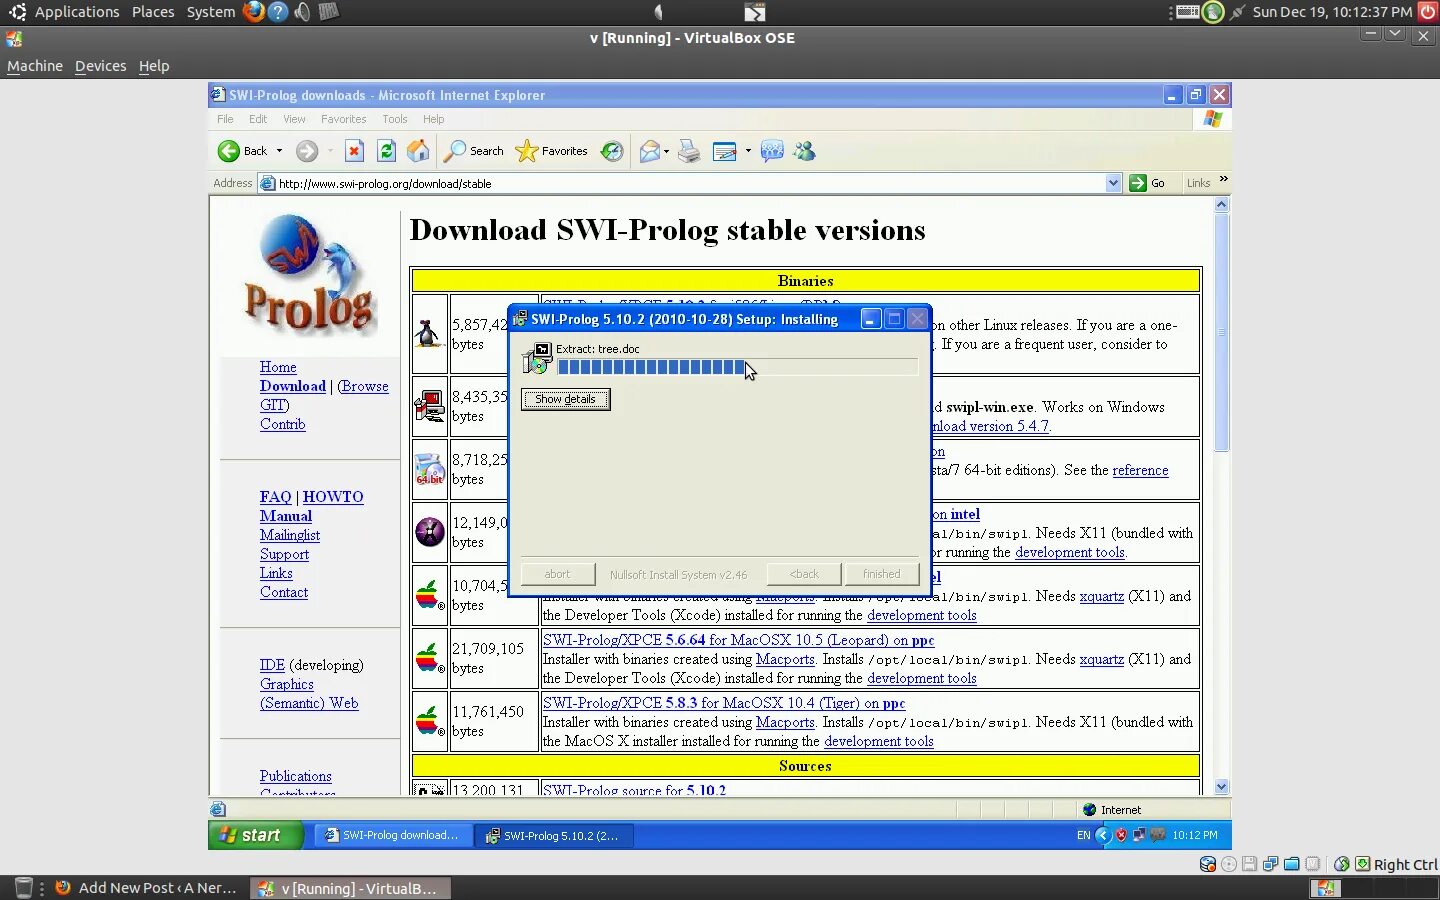Click the installer finished button

coord(881,574)
